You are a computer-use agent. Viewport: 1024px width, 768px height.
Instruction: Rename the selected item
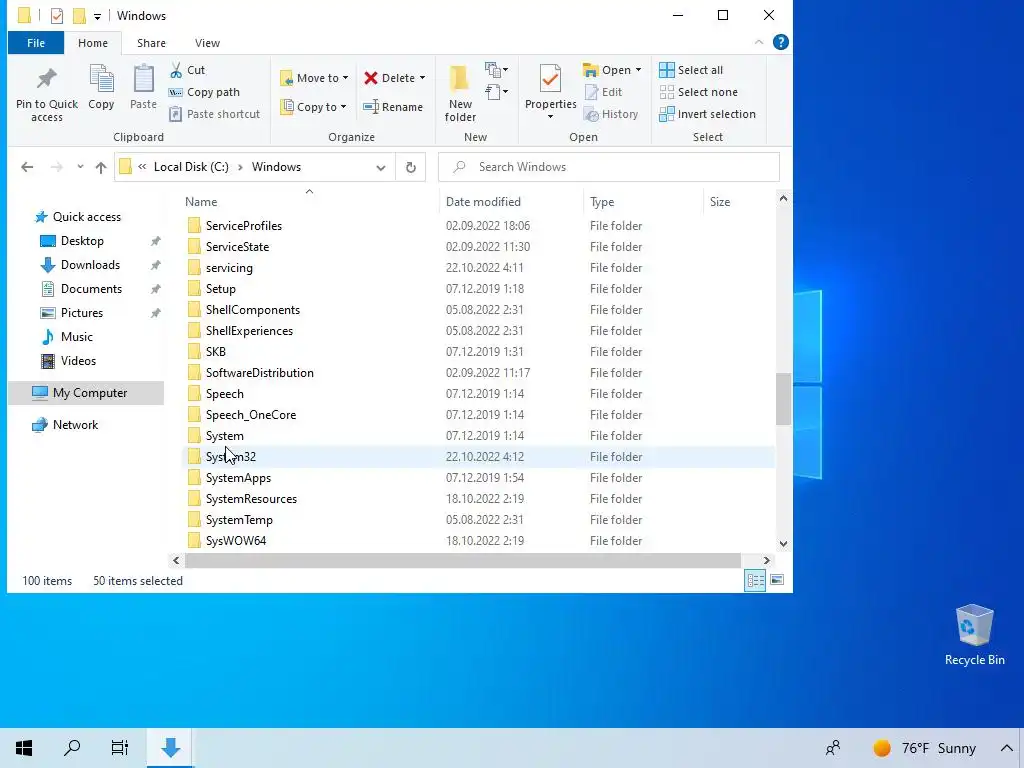pyautogui.click(x=393, y=107)
